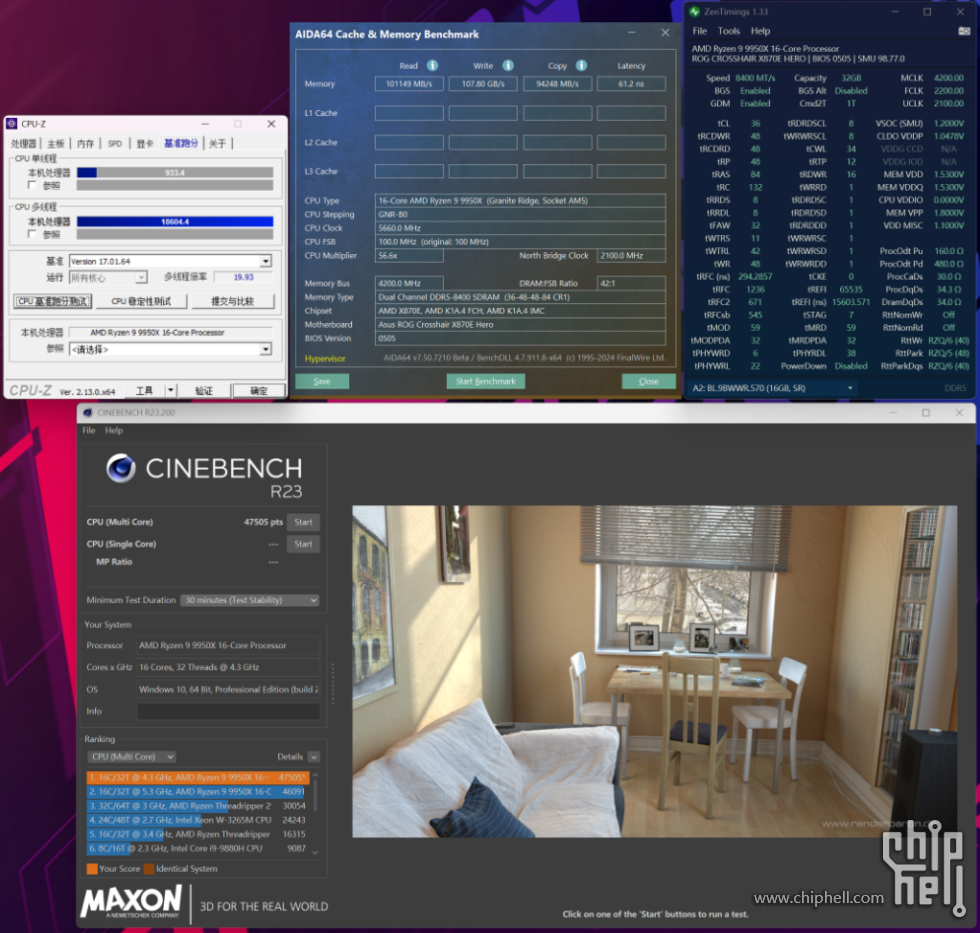Switch to the 关于 tab in CPU-Z
Image resolution: width=980 pixels, height=933 pixels.
[x=218, y=144]
